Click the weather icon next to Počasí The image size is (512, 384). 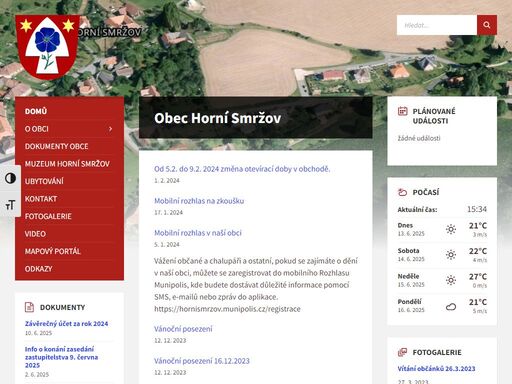pyautogui.click(x=403, y=192)
